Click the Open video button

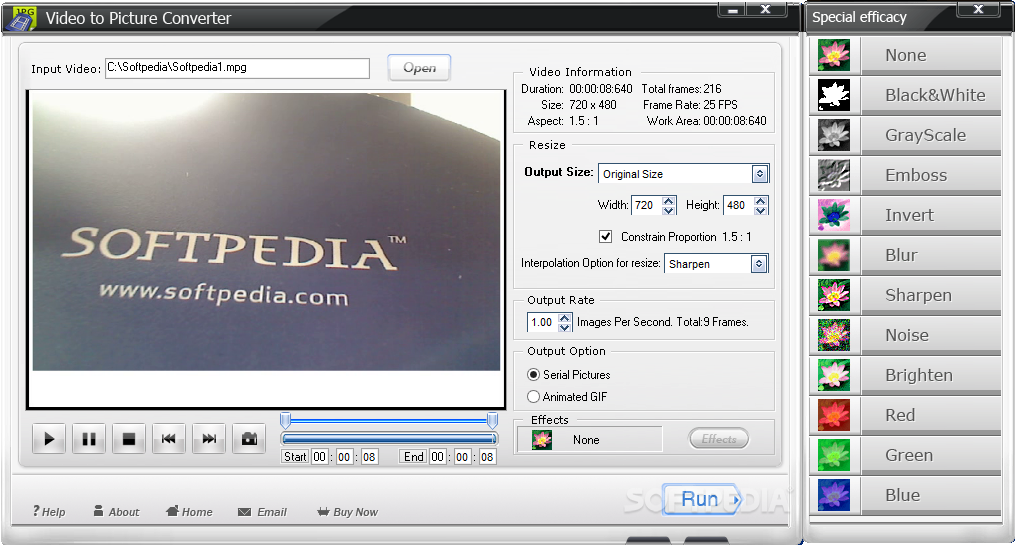pyautogui.click(x=419, y=68)
